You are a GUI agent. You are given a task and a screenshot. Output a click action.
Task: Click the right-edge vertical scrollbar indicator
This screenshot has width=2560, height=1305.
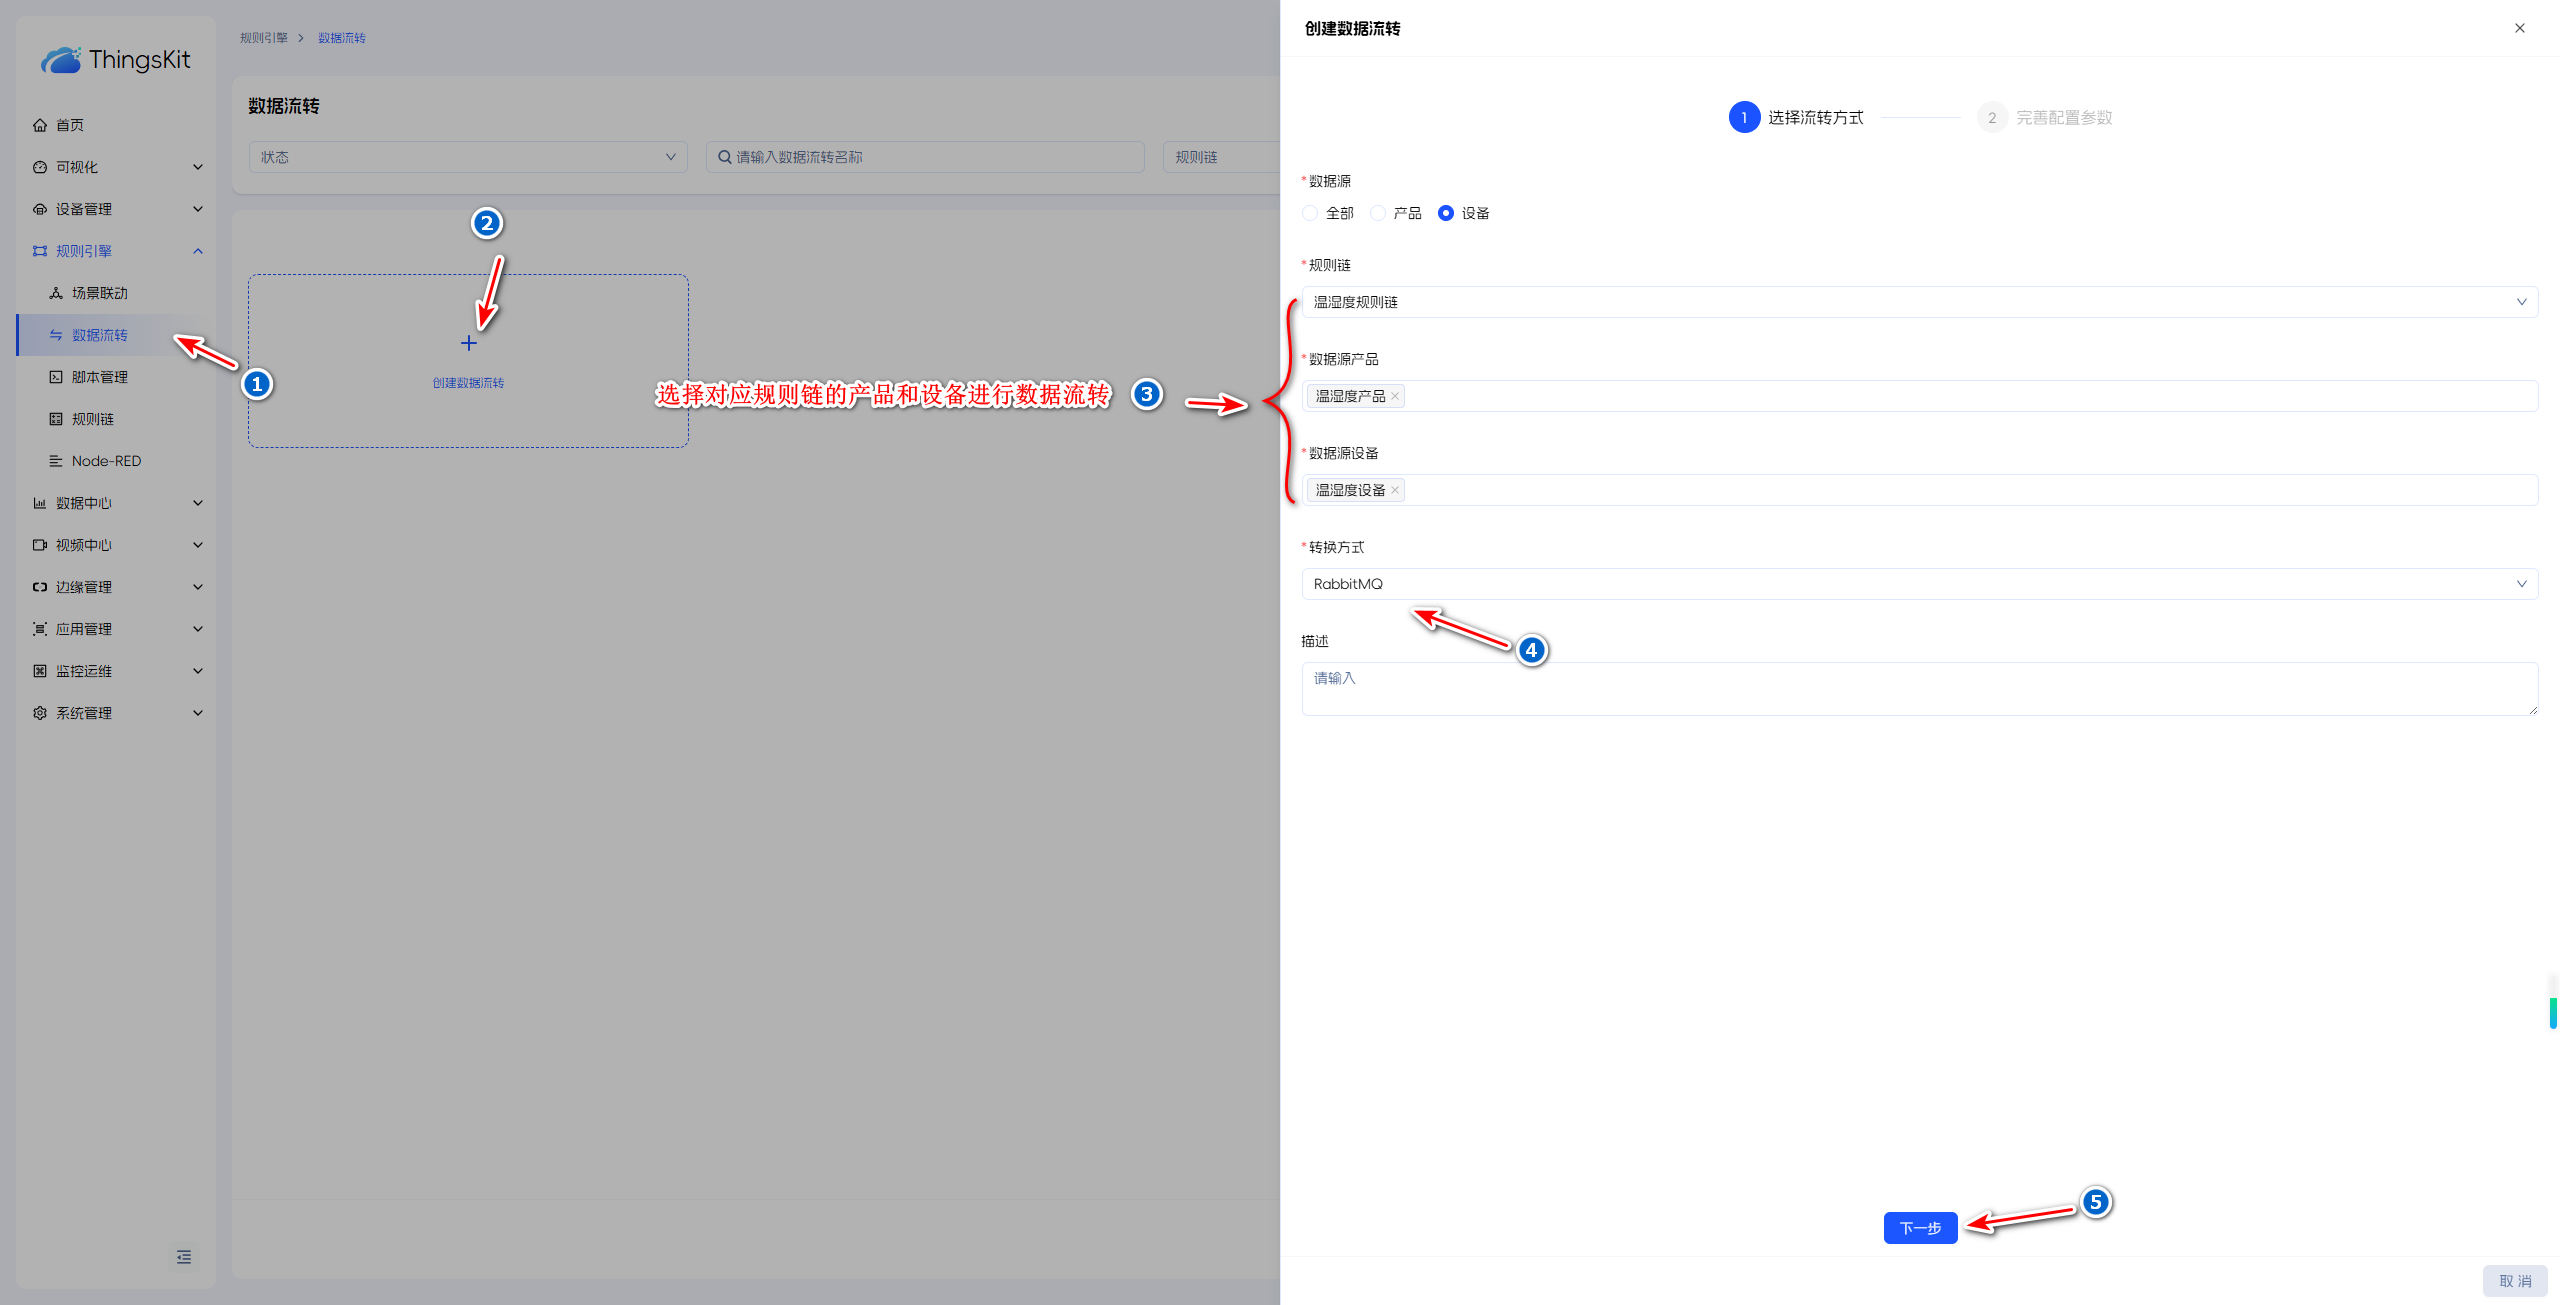2553,1012
